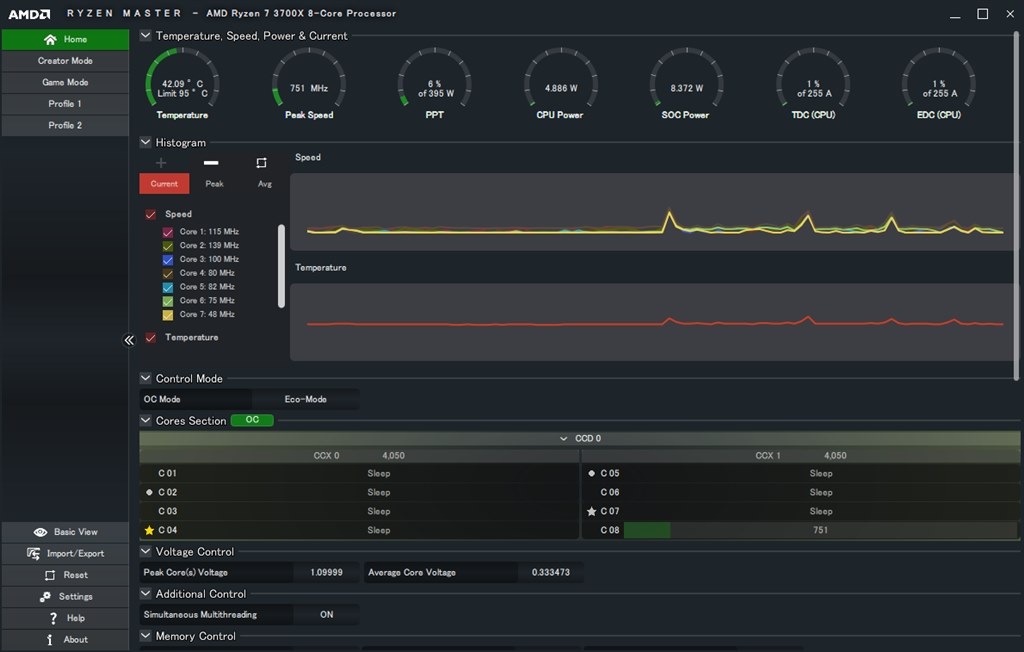This screenshot has width=1024, height=652.
Task: Open Settings via gear icon
Action: coord(45,596)
